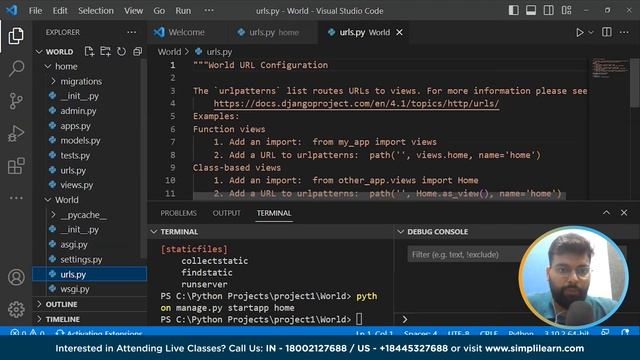Close the bottom panel
The width and height of the screenshot is (640, 360).
624,213
